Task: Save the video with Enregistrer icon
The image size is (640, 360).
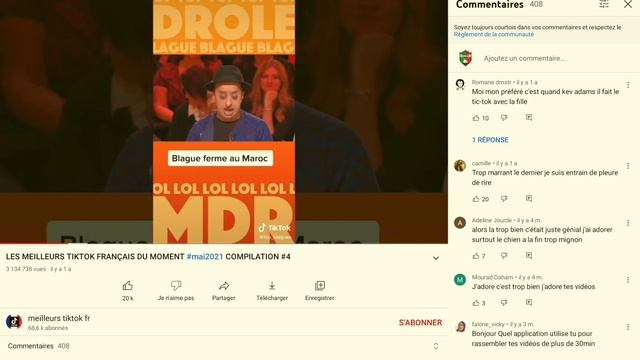Action: pos(320,286)
